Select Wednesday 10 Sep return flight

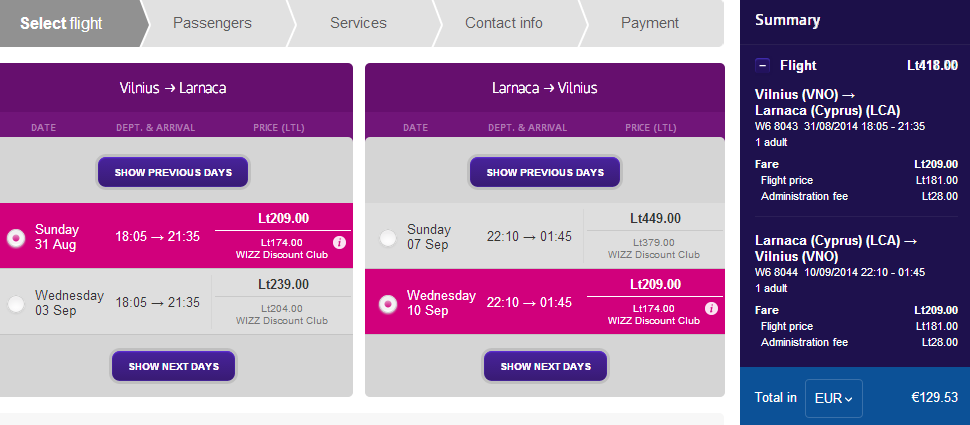point(388,303)
